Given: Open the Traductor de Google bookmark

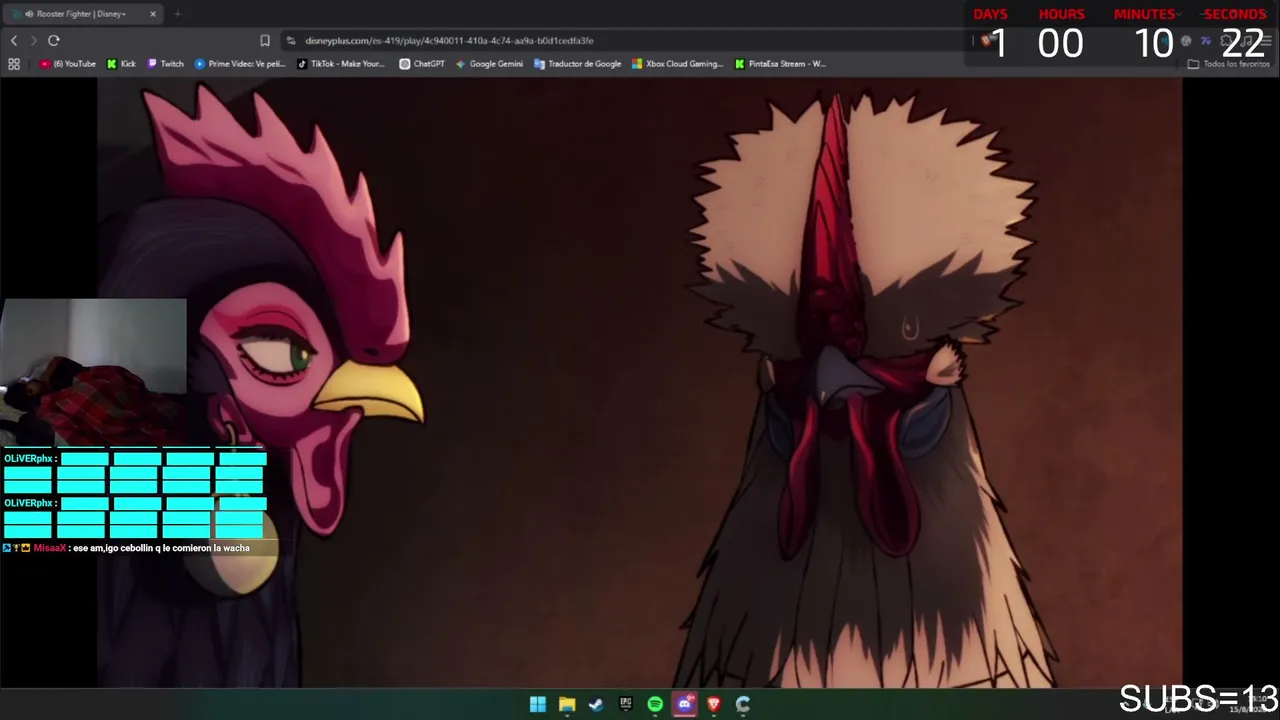Looking at the screenshot, I should pos(578,64).
